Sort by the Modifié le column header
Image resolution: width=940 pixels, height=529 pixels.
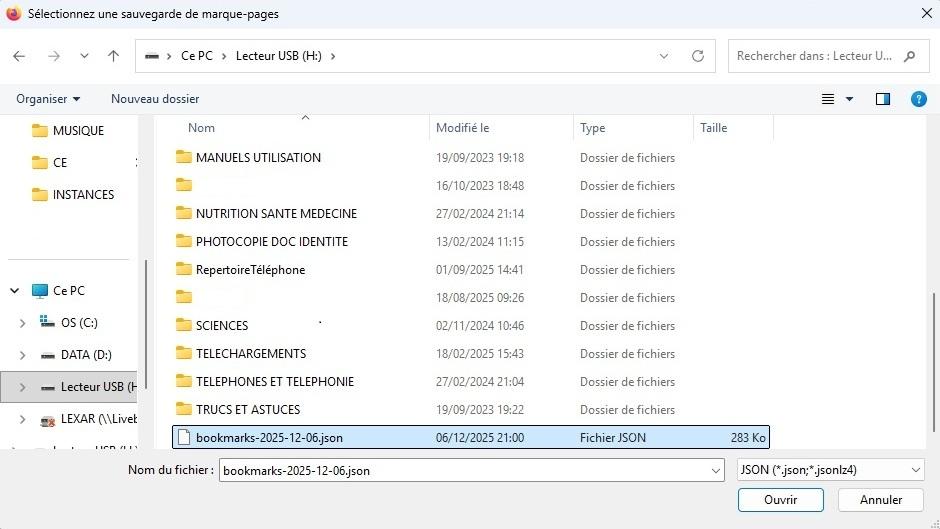(x=462, y=128)
